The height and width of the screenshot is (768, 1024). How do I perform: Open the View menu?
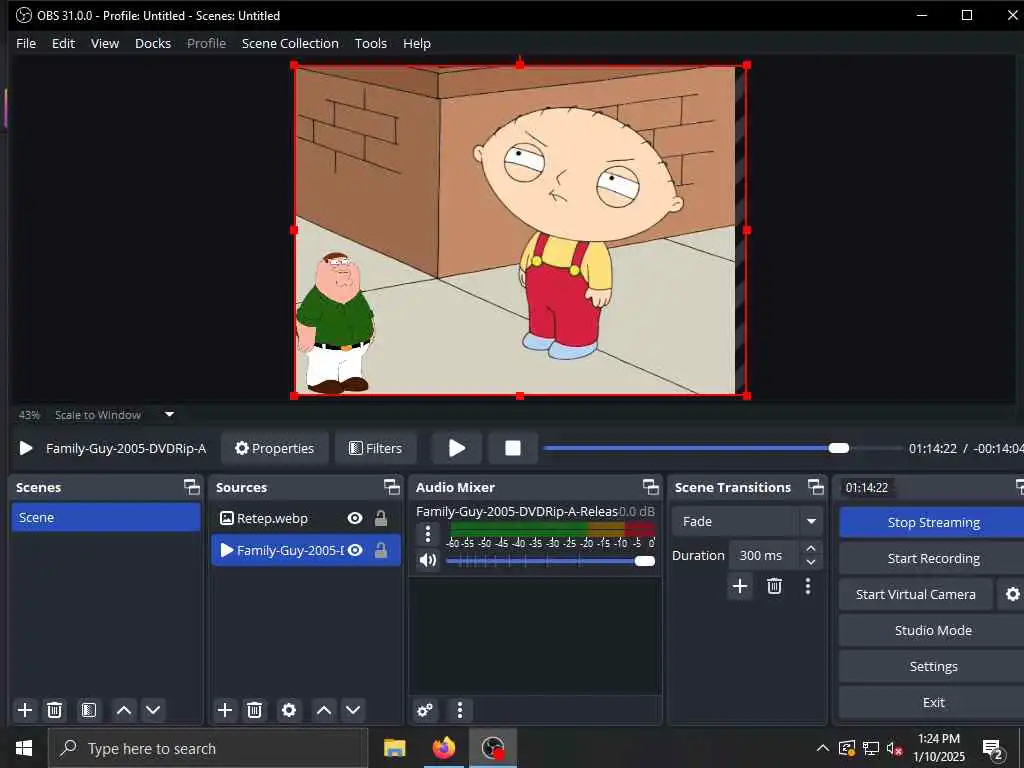(x=104, y=43)
